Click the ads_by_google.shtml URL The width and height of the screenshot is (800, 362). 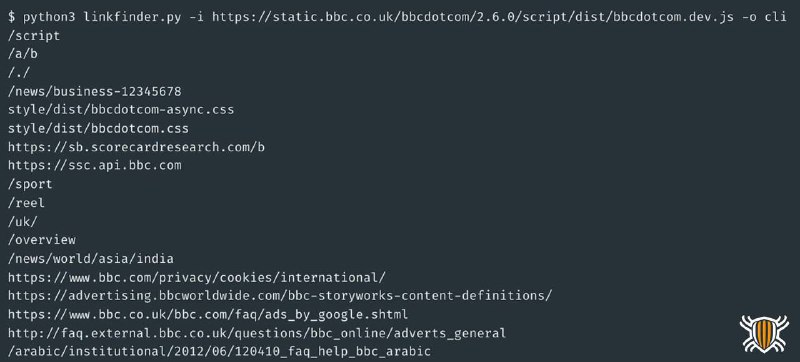[208, 315]
